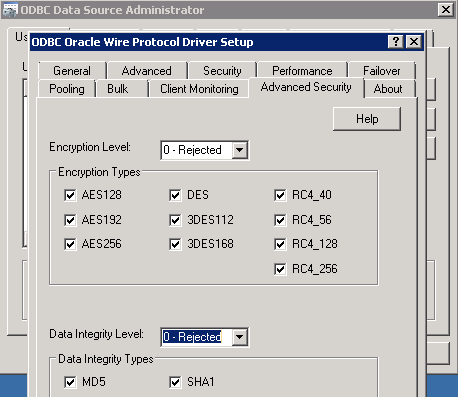Viewport: 458px width, 397px height.
Task: Uncheck the RC4_56 checkbox
Action: 280,220
